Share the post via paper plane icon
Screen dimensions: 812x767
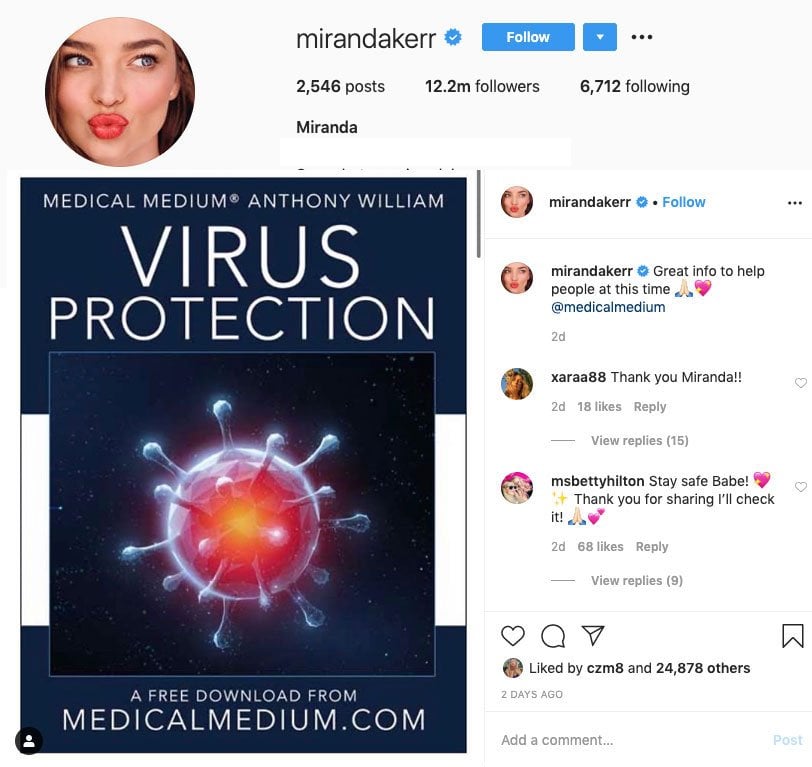(593, 635)
